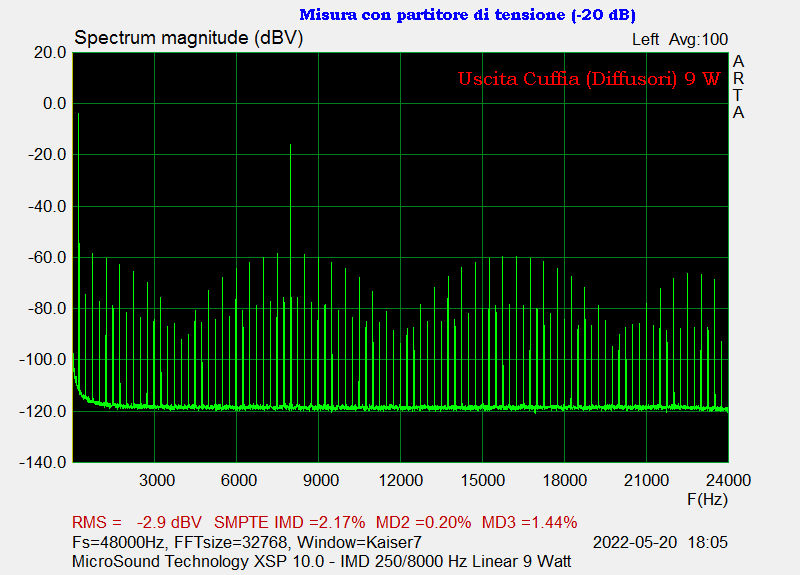Screen dimensions: 800x575
Task: Click the 18000 frequency axis label
Action: pyautogui.click(x=564, y=480)
